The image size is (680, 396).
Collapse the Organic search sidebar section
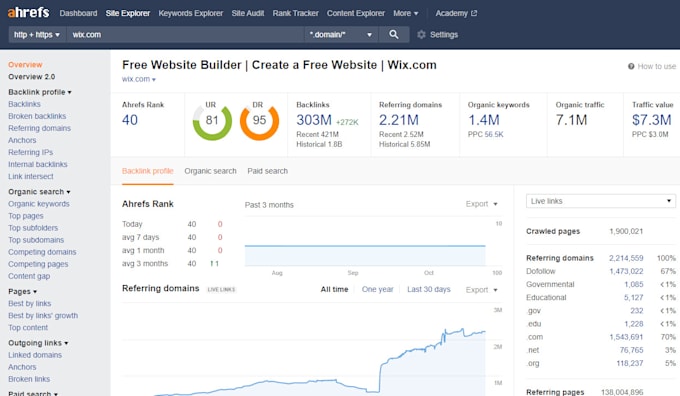tap(39, 192)
